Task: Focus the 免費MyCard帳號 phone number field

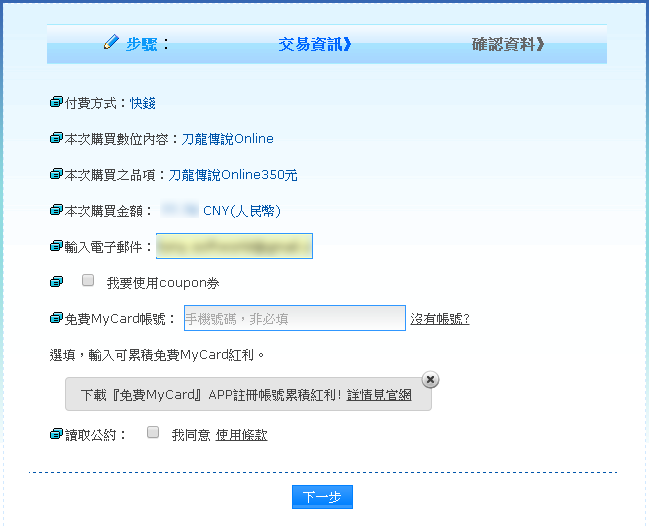Action: click(x=295, y=318)
